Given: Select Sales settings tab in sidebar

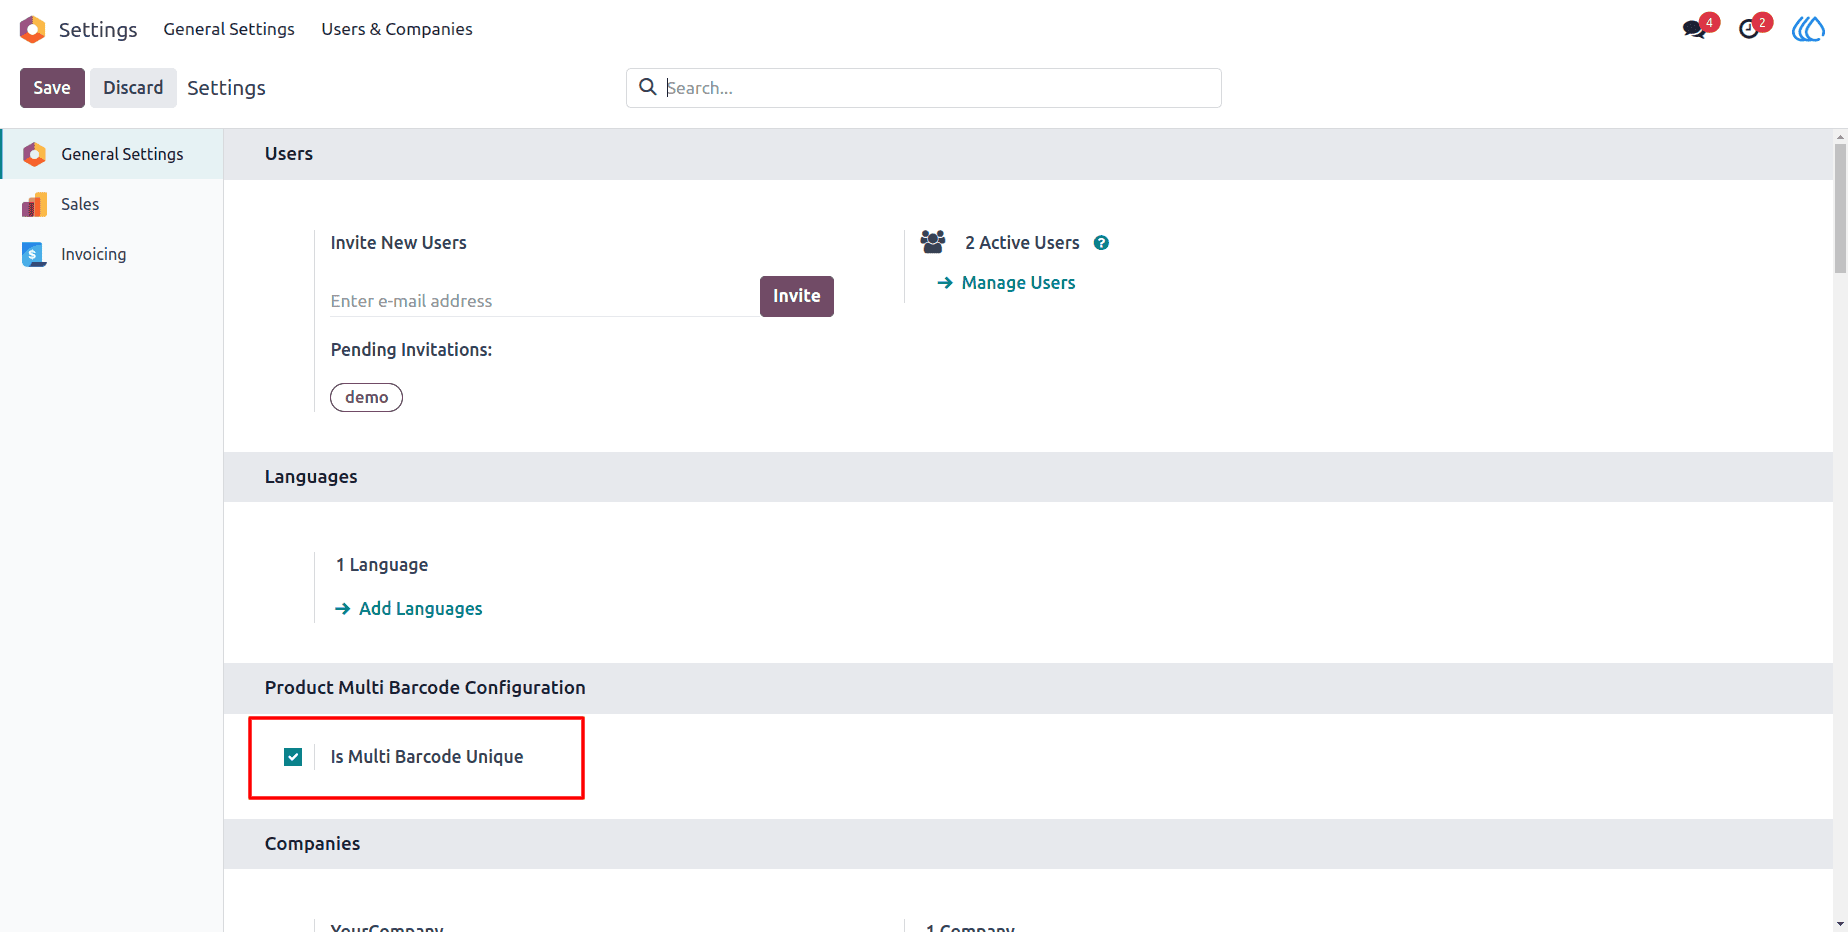Looking at the screenshot, I should 112,204.
